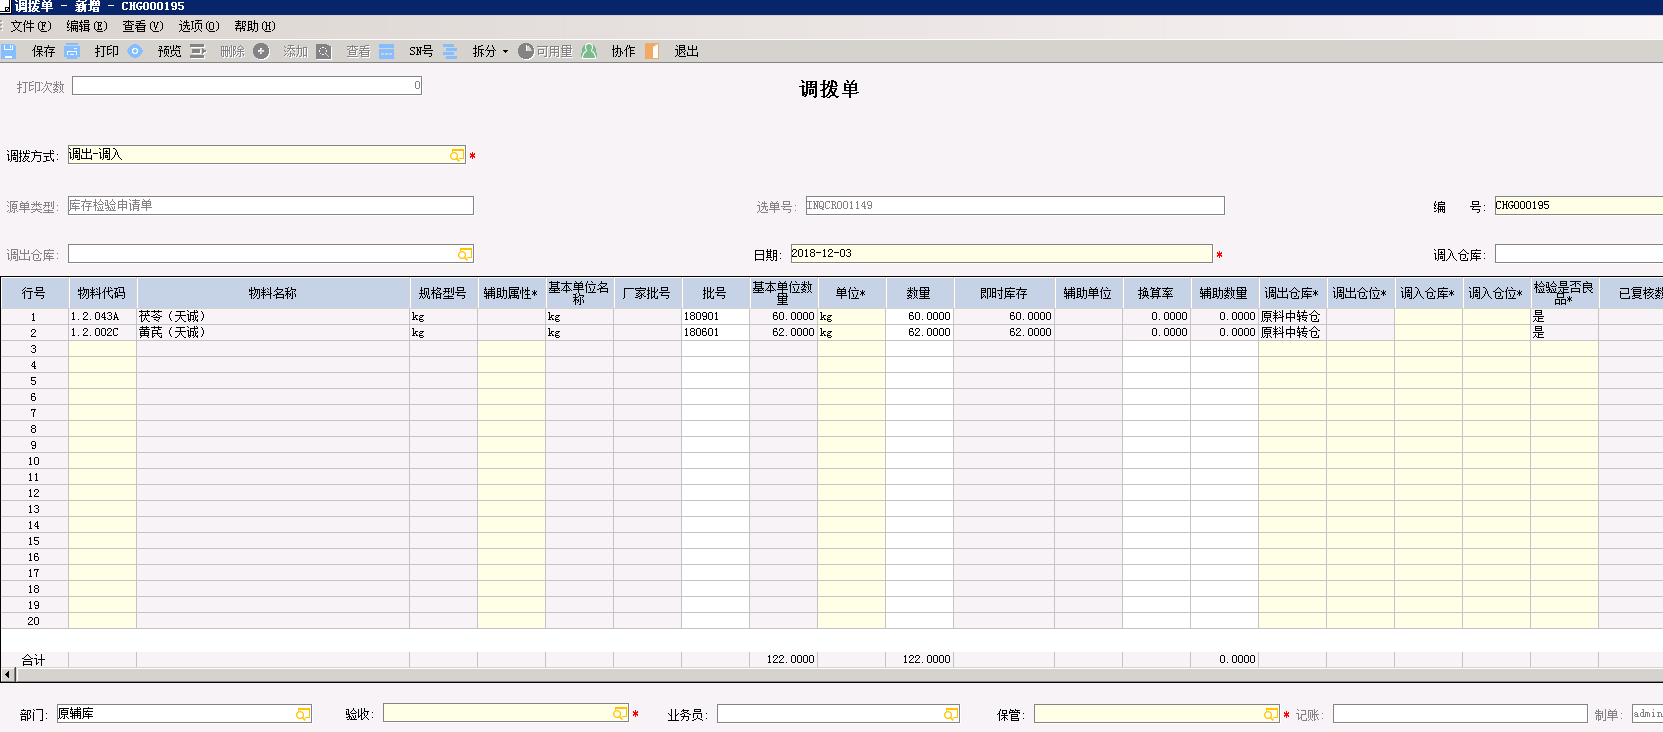The image size is (1663, 732).
Task: Select the 调出仓位* column header
Action: 1360,293
